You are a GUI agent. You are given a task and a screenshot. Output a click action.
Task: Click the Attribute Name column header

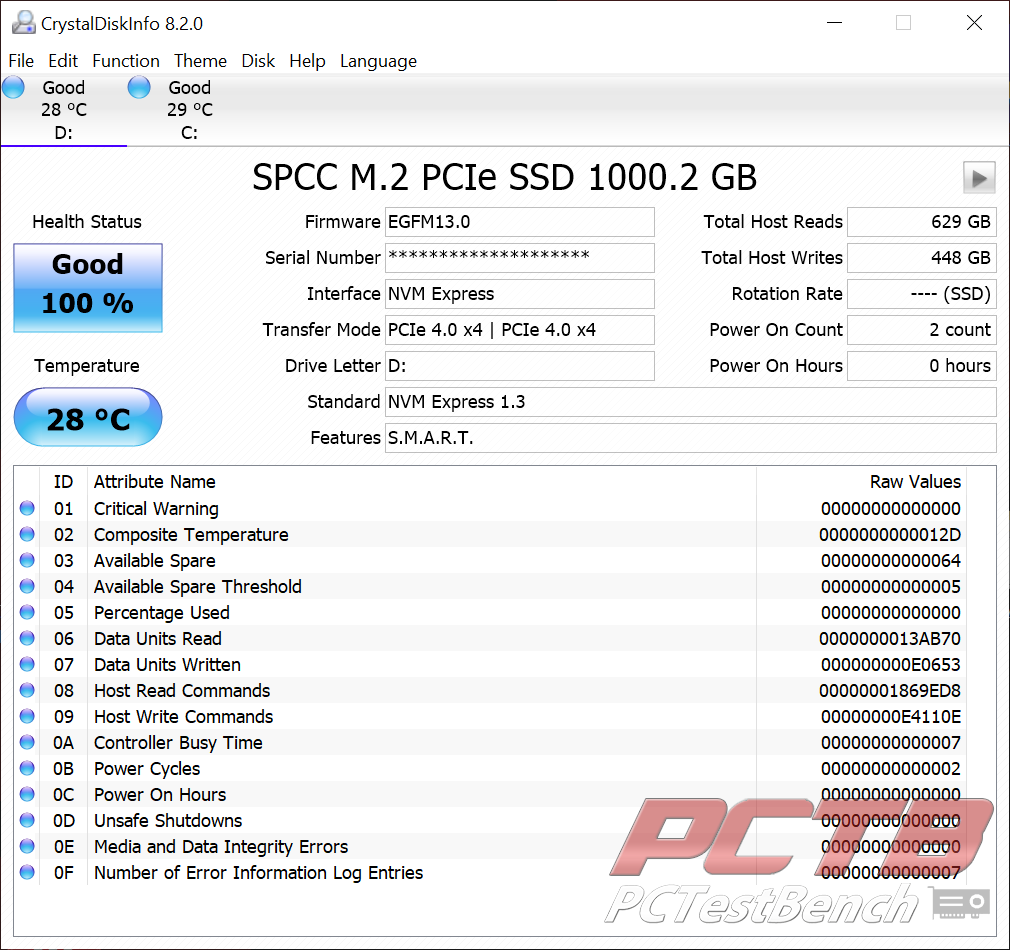155,482
